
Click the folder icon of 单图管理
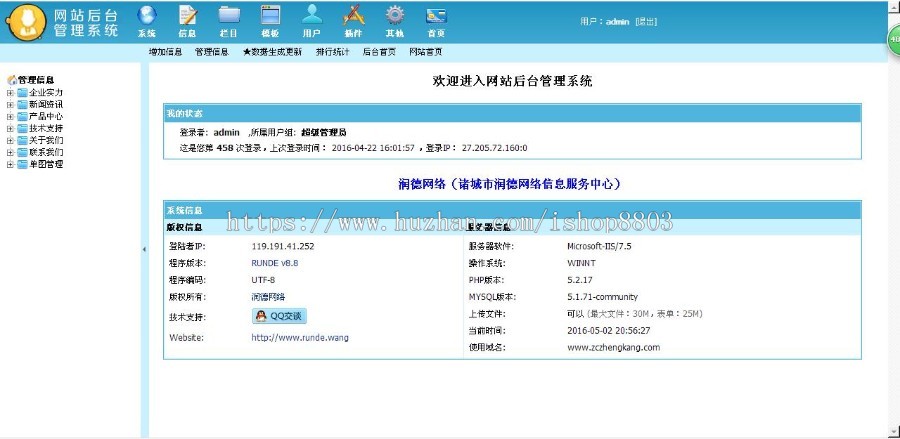coord(22,165)
